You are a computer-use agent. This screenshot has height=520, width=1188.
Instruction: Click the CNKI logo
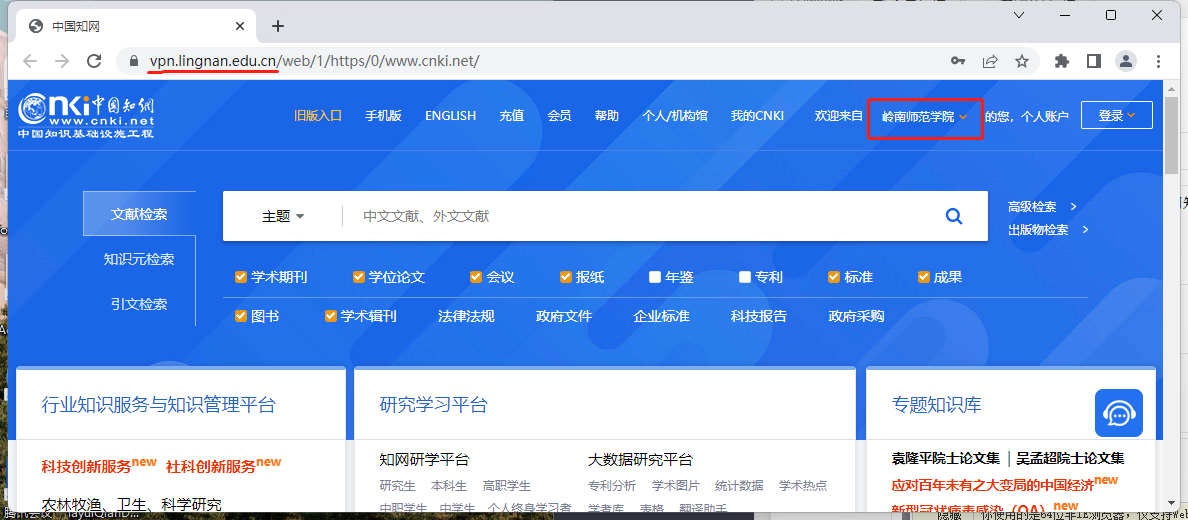click(x=86, y=117)
